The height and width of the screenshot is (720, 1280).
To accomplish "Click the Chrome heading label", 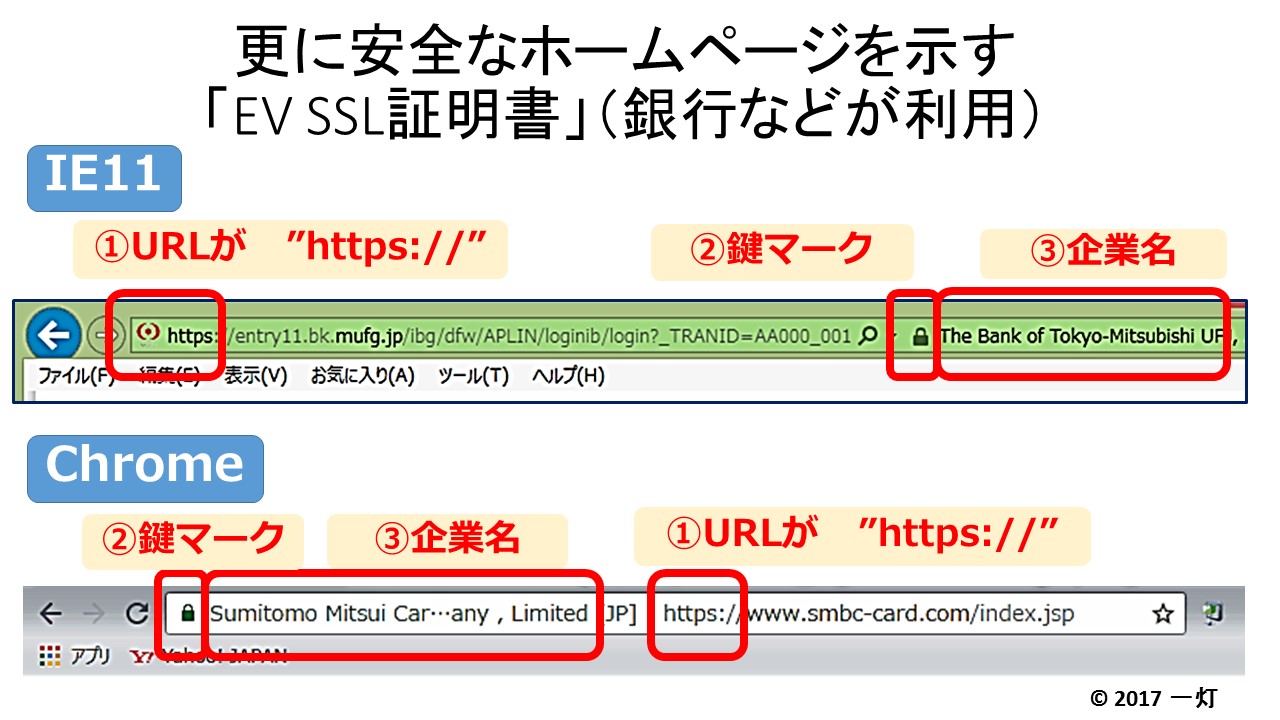I will coord(145,468).
